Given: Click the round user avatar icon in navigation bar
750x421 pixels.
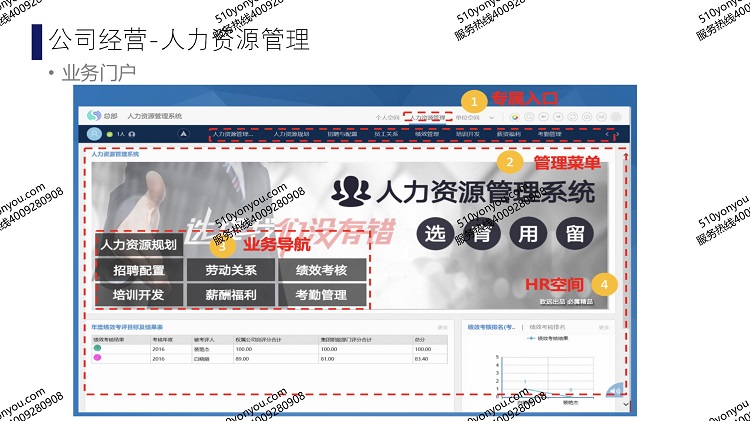Looking at the screenshot, I should (95, 133).
